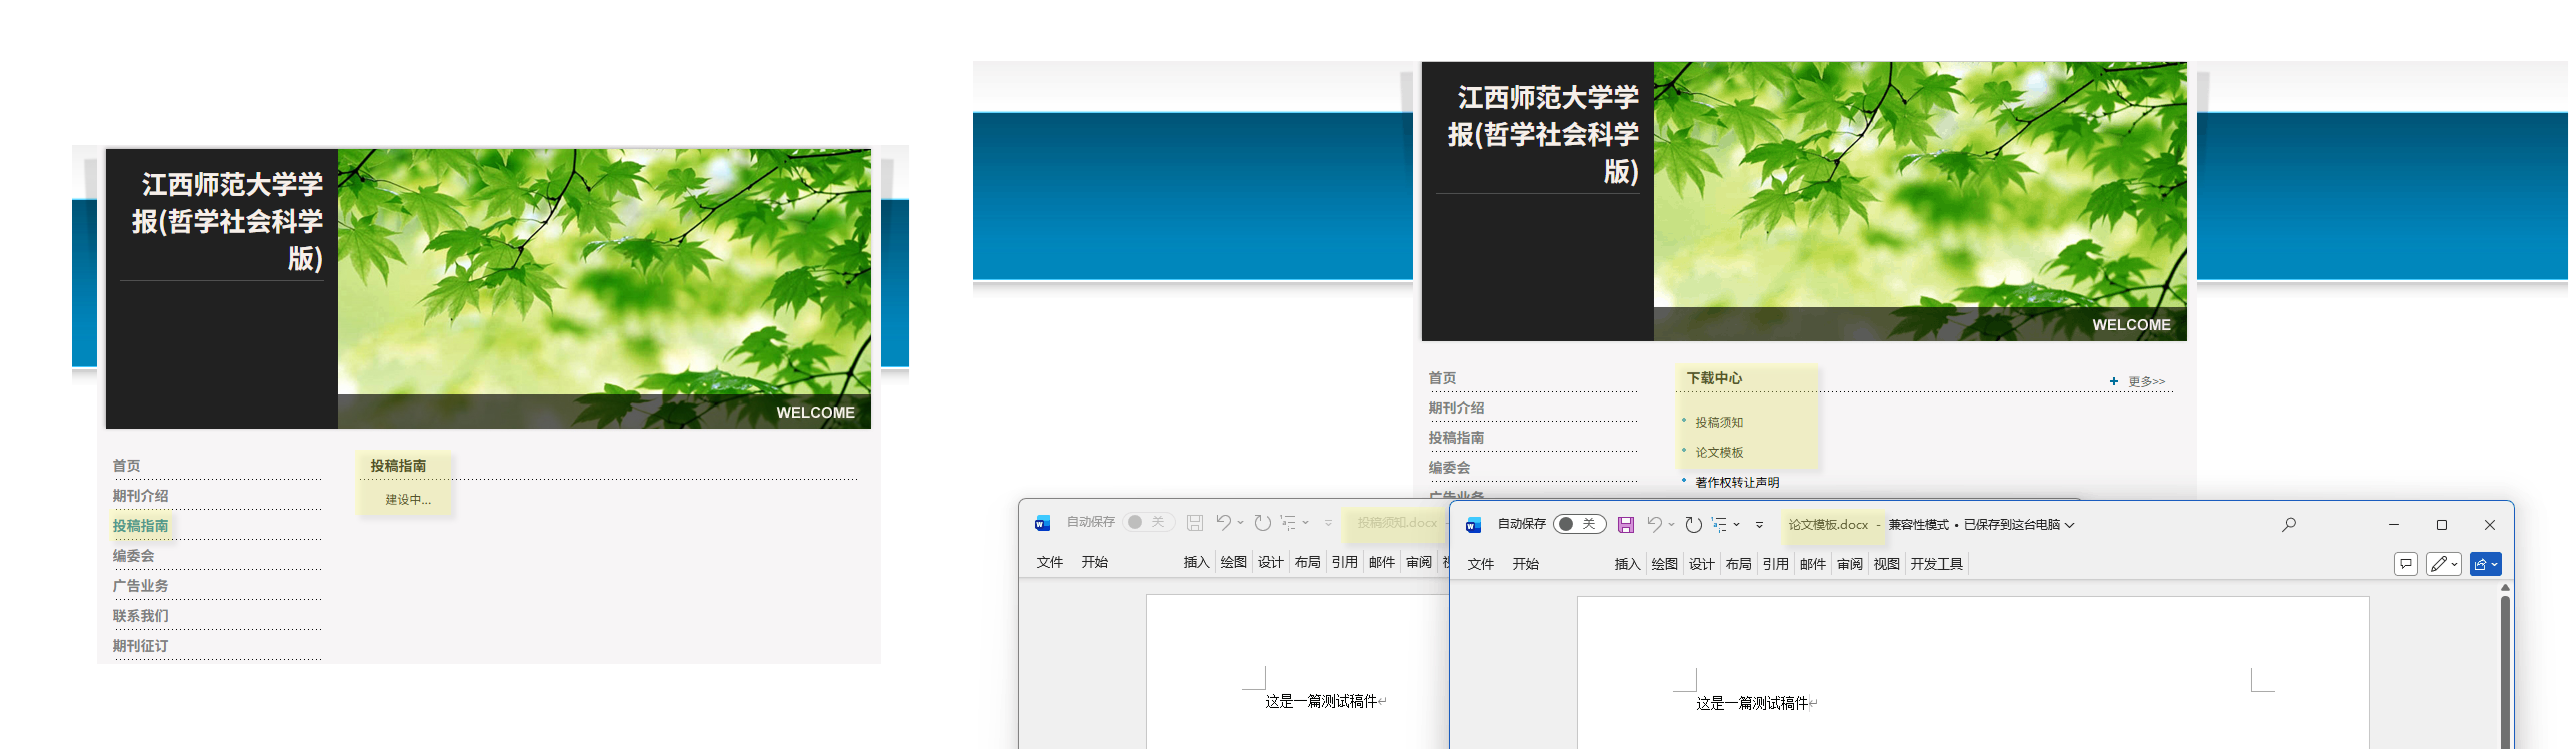
Task: Select the 插入 tab in 投稿须知.docx window
Action: click(x=1197, y=562)
